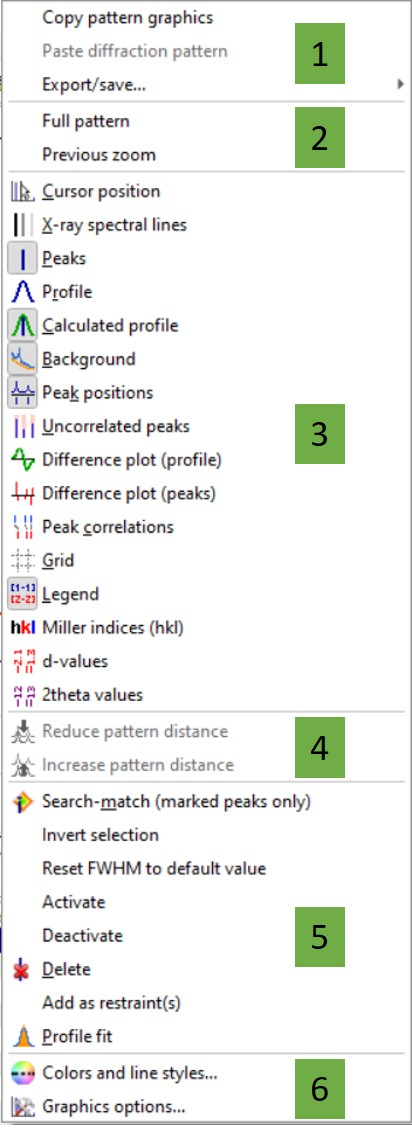Expand the Export/save submenu arrow
The width and height of the screenshot is (412, 1134).
tap(400, 85)
